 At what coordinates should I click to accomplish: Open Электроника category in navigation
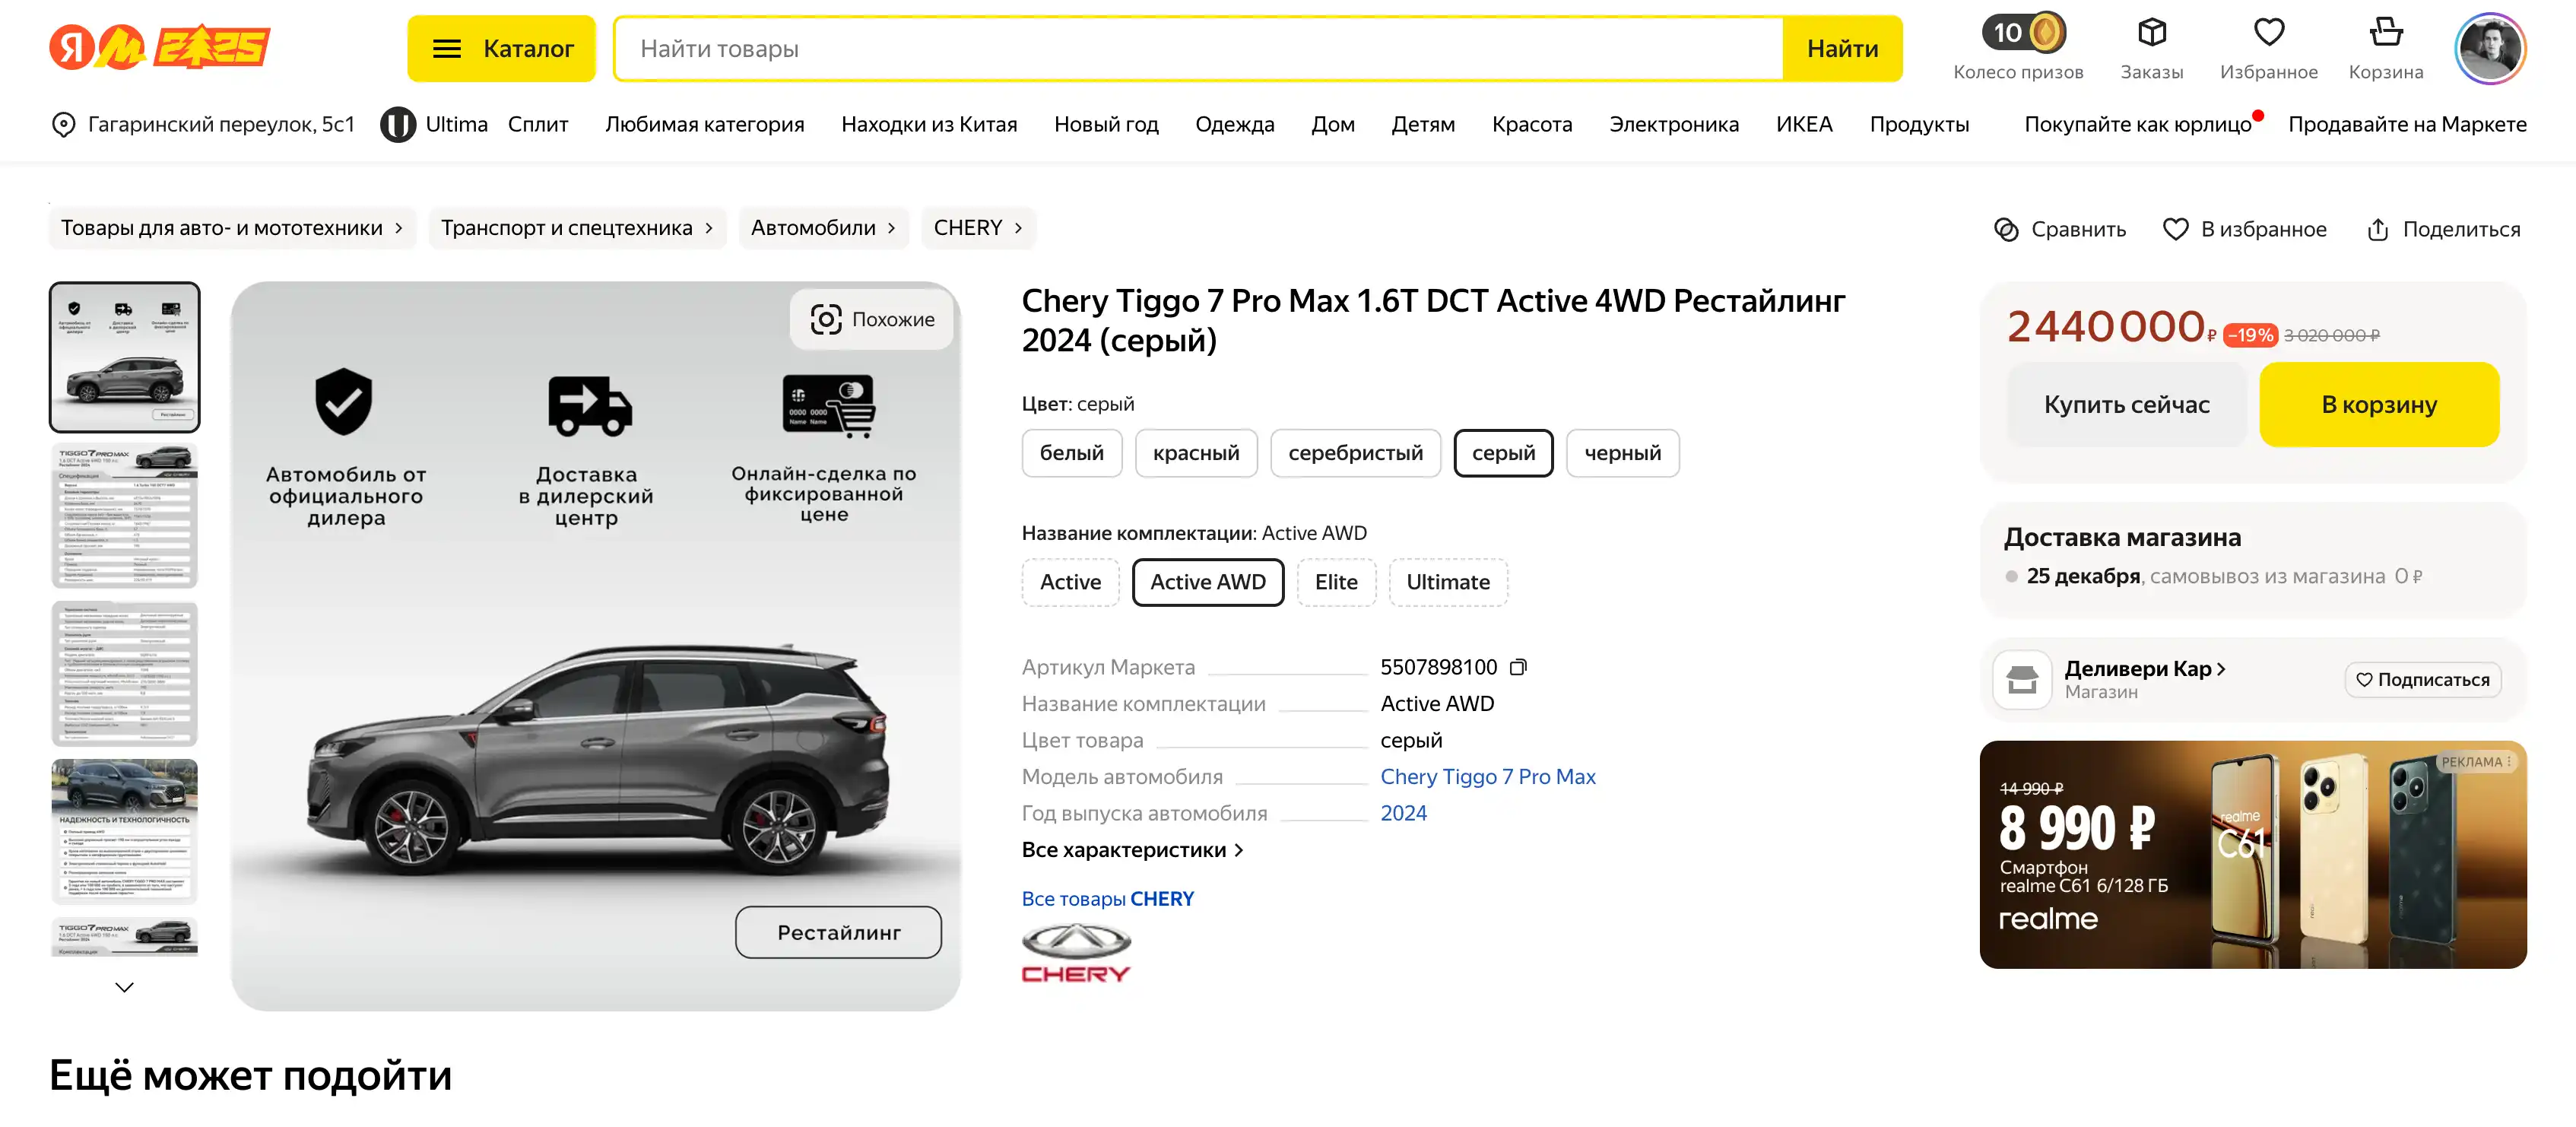pyautogui.click(x=1673, y=124)
